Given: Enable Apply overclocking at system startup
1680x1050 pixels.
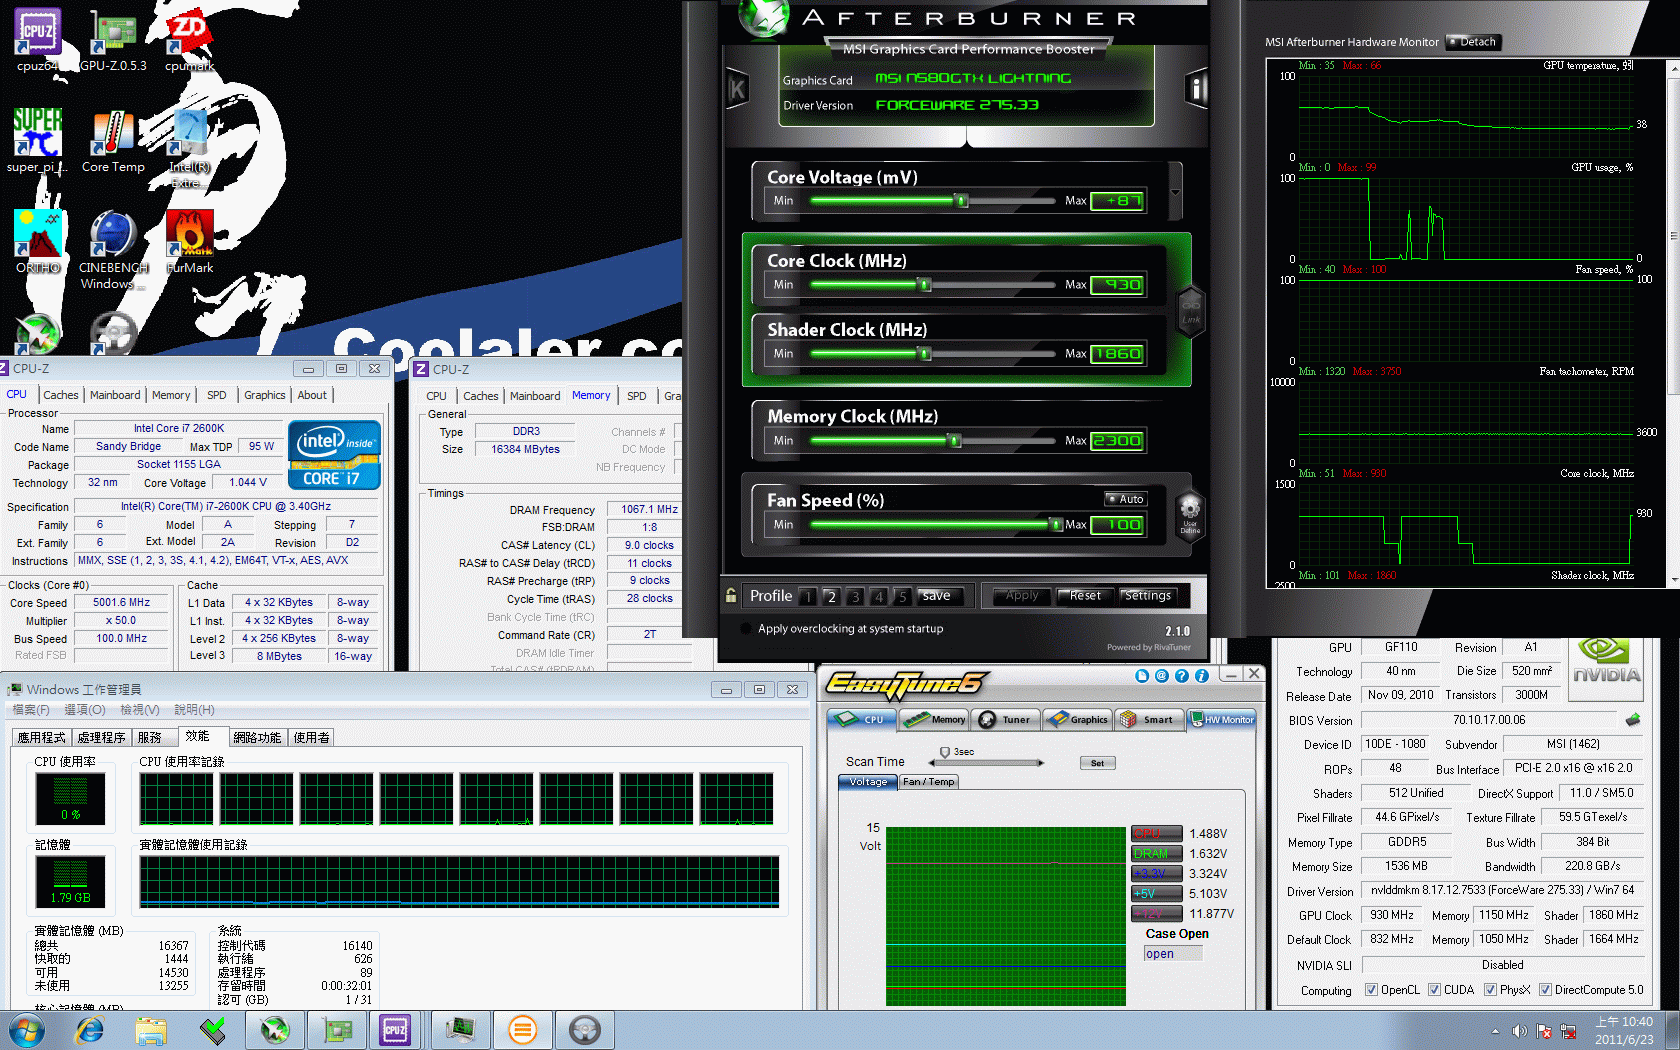Looking at the screenshot, I should [x=746, y=629].
